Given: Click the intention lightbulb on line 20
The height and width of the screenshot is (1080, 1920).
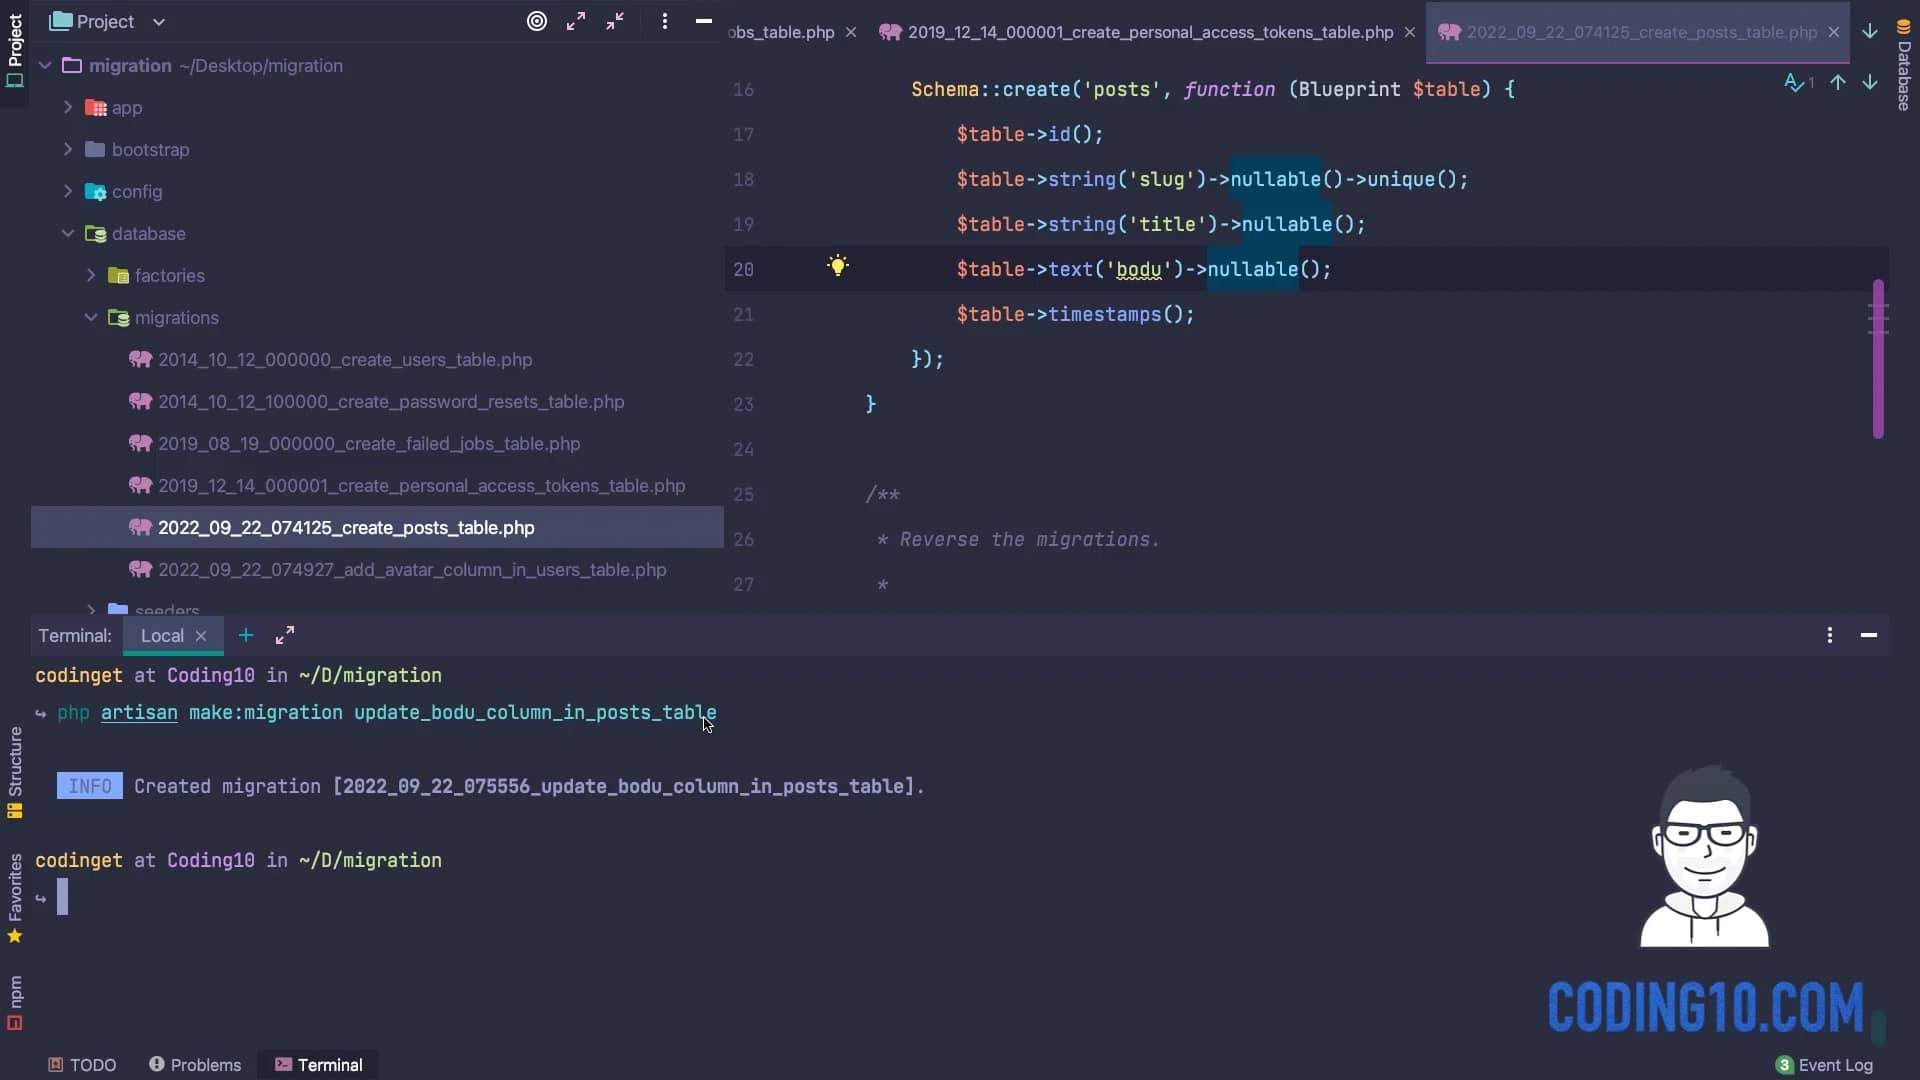Looking at the screenshot, I should click(838, 265).
